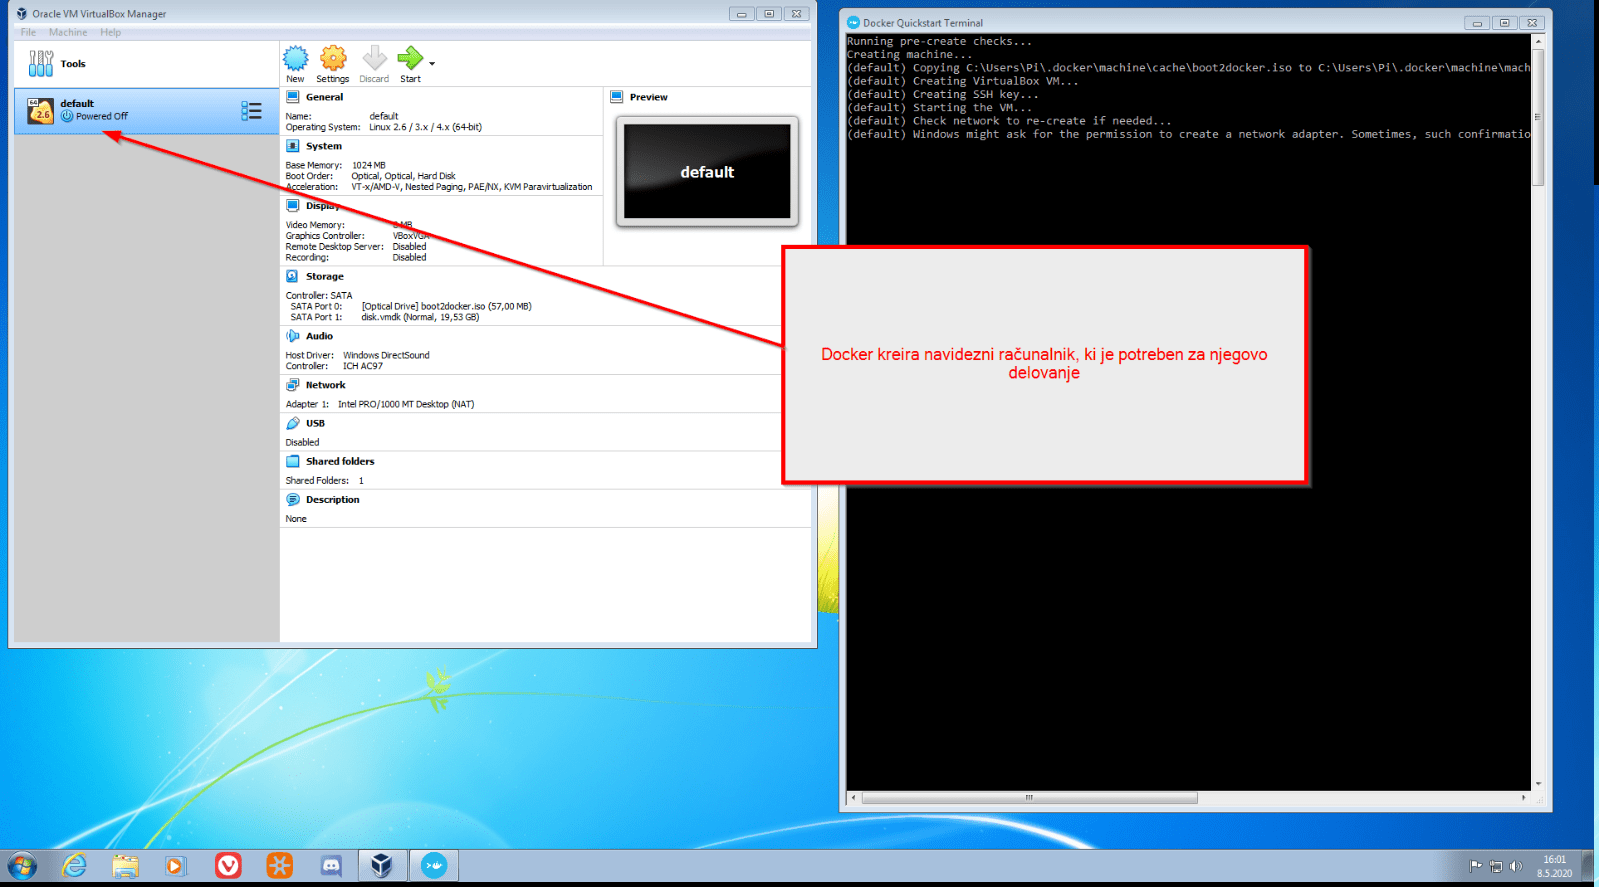Click the Audio section header
Image resolution: width=1599 pixels, height=887 pixels.
click(x=319, y=336)
